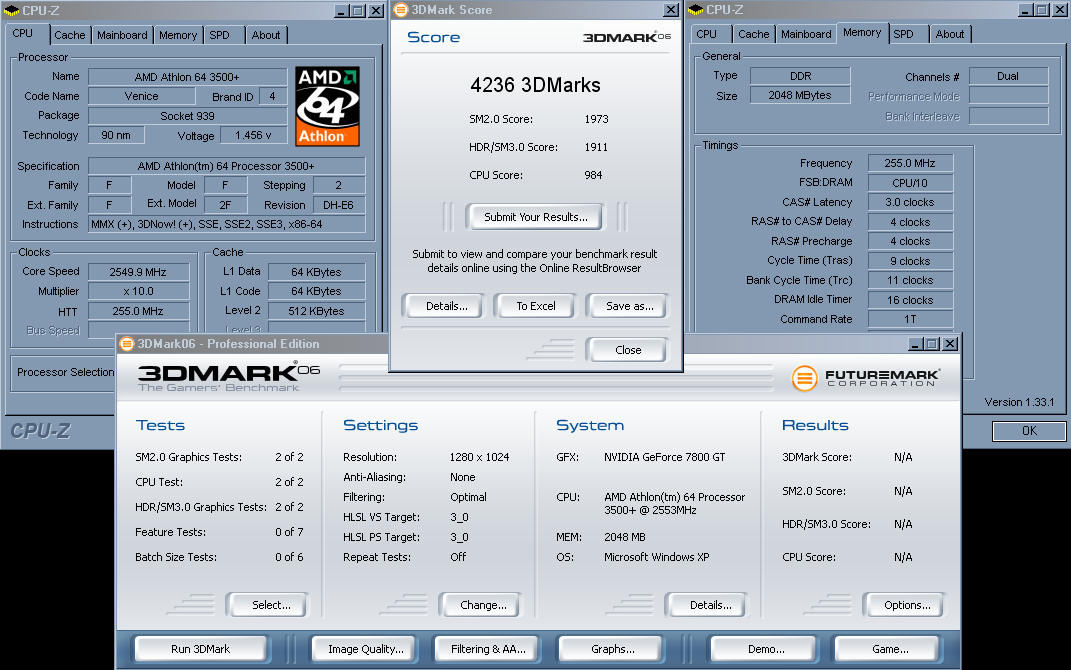Click Instructions field listing MMX, SSE
1071x670 pixels.
(227, 224)
